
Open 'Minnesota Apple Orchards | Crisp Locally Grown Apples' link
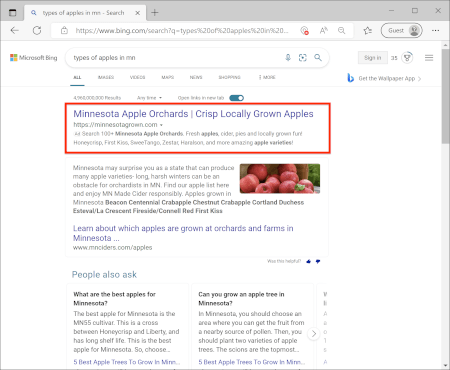pos(193,114)
